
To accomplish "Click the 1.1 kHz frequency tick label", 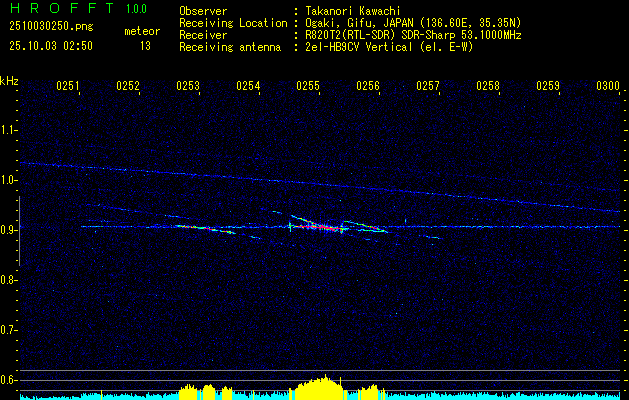I will (8, 130).
